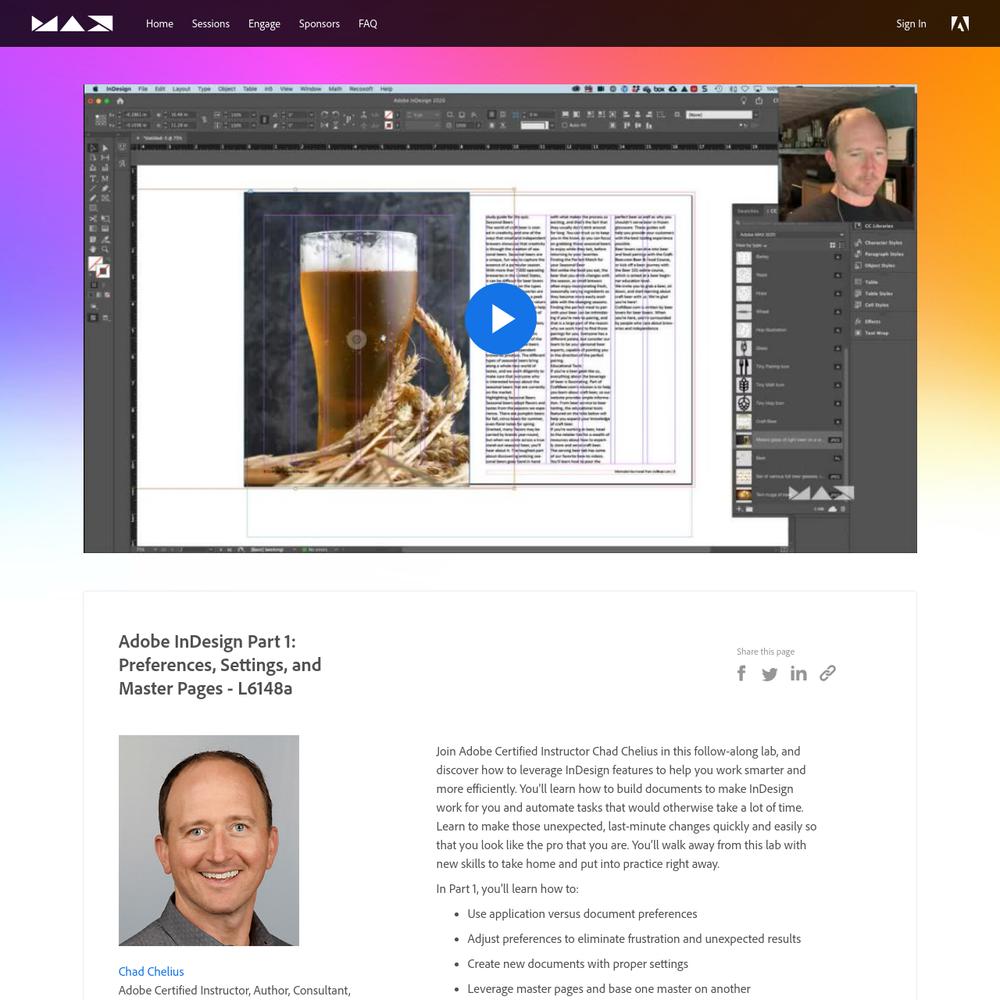Open the Sponsors navigation item

pyautogui.click(x=319, y=24)
